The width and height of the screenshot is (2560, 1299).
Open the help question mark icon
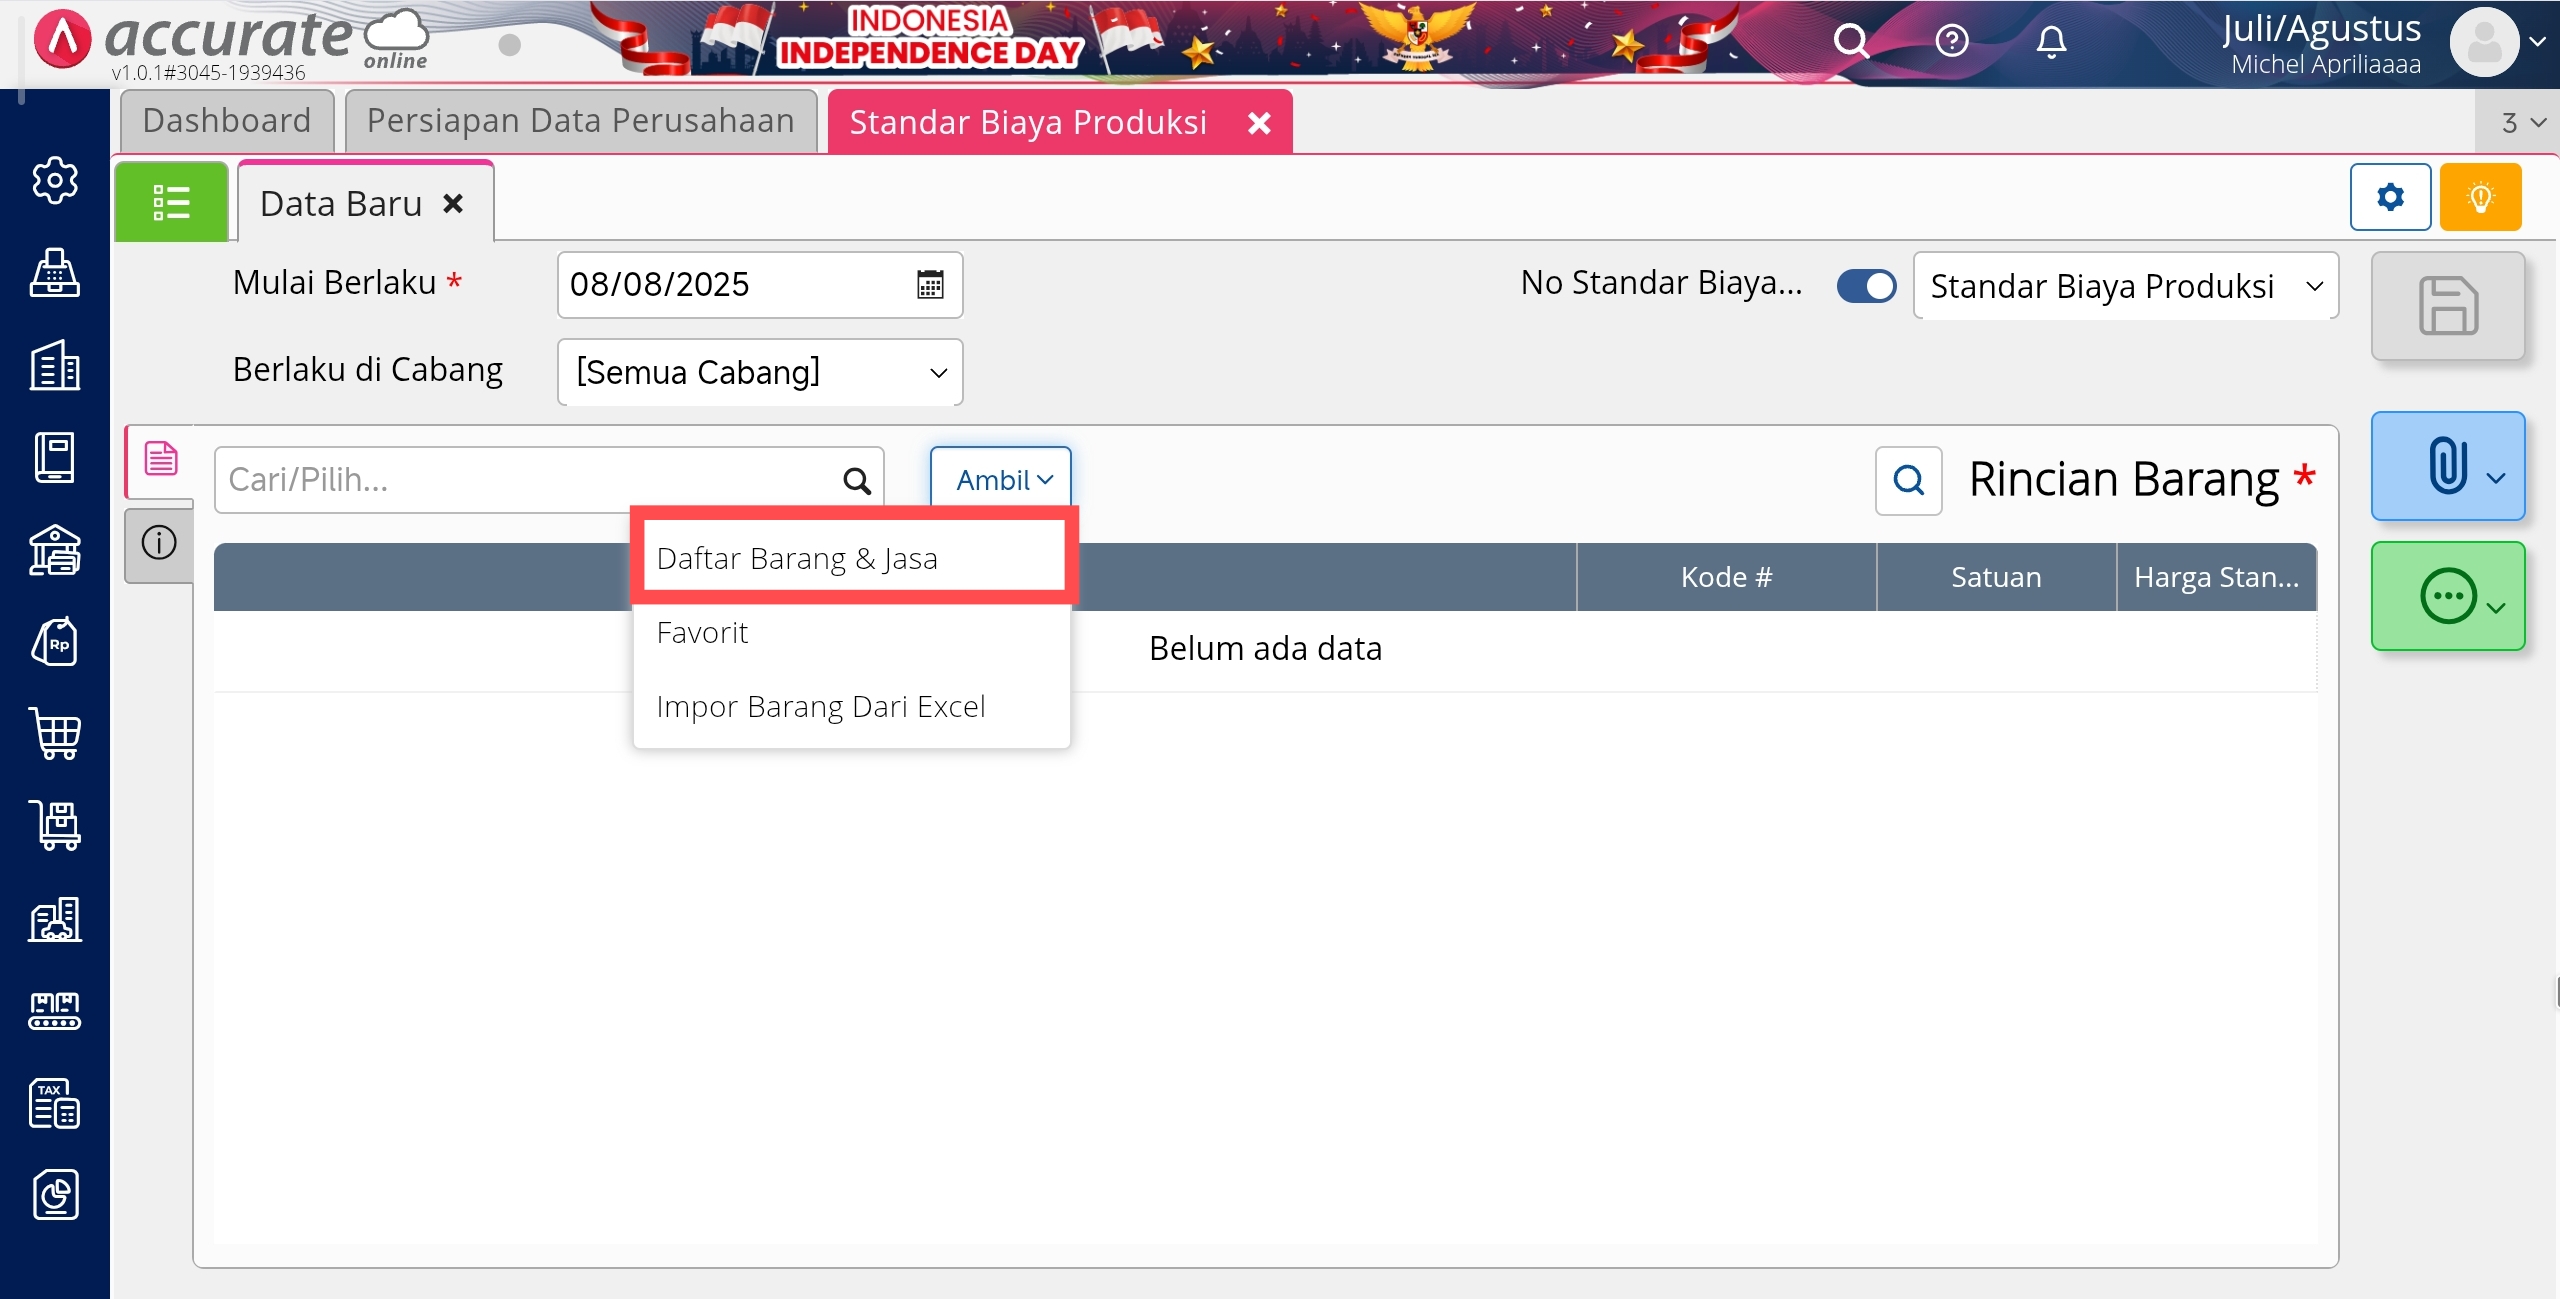[1951, 41]
